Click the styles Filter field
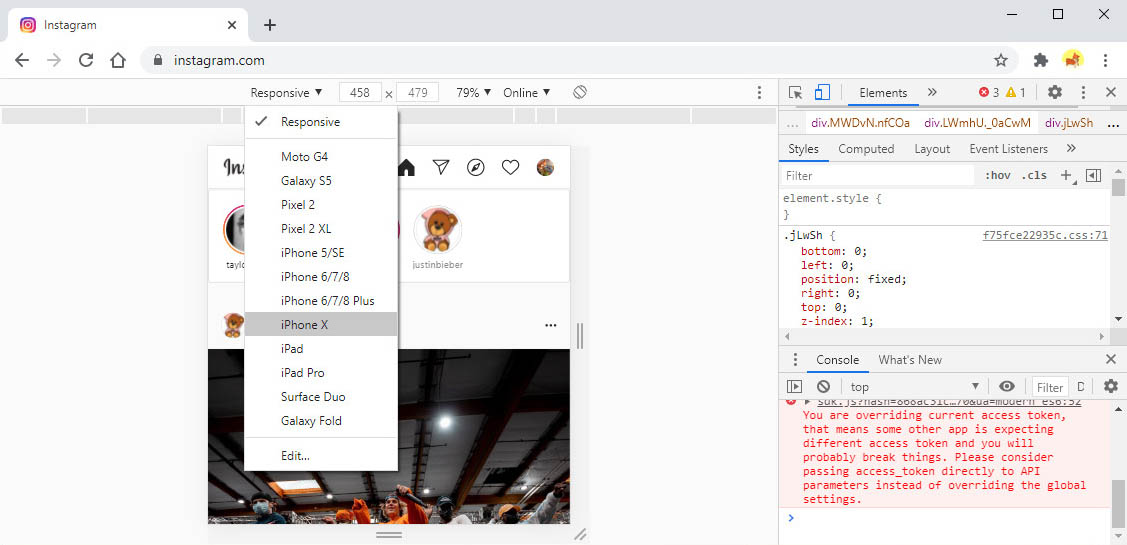Image resolution: width=1127 pixels, height=545 pixels. (877, 175)
